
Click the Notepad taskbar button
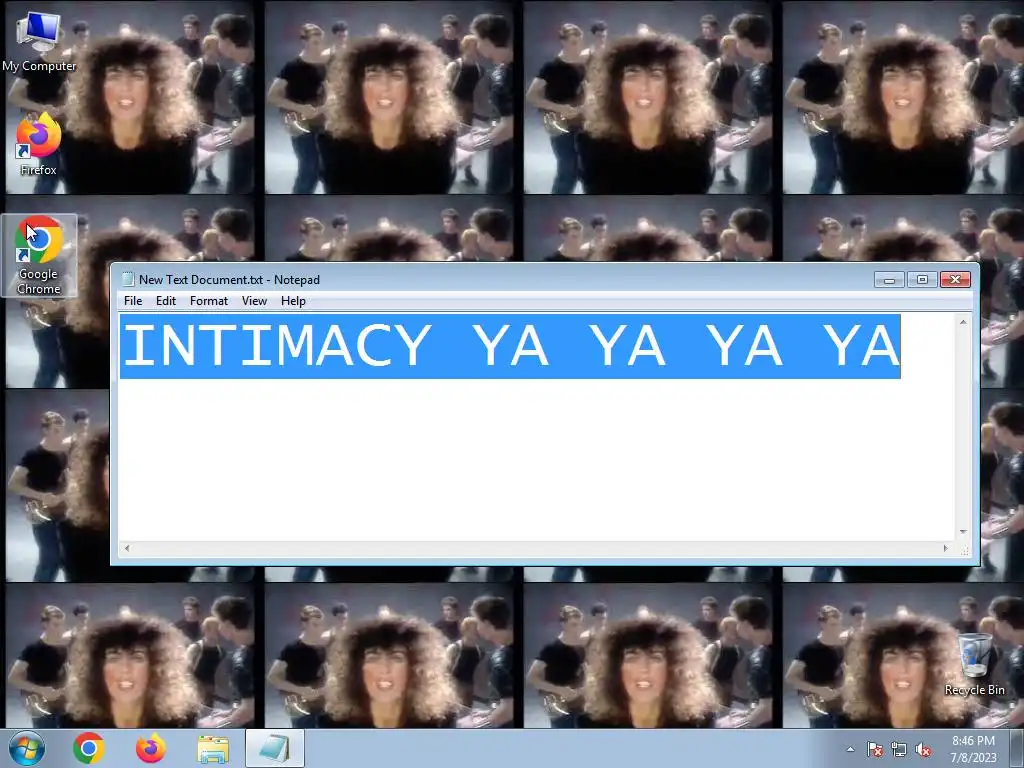pos(275,748)
